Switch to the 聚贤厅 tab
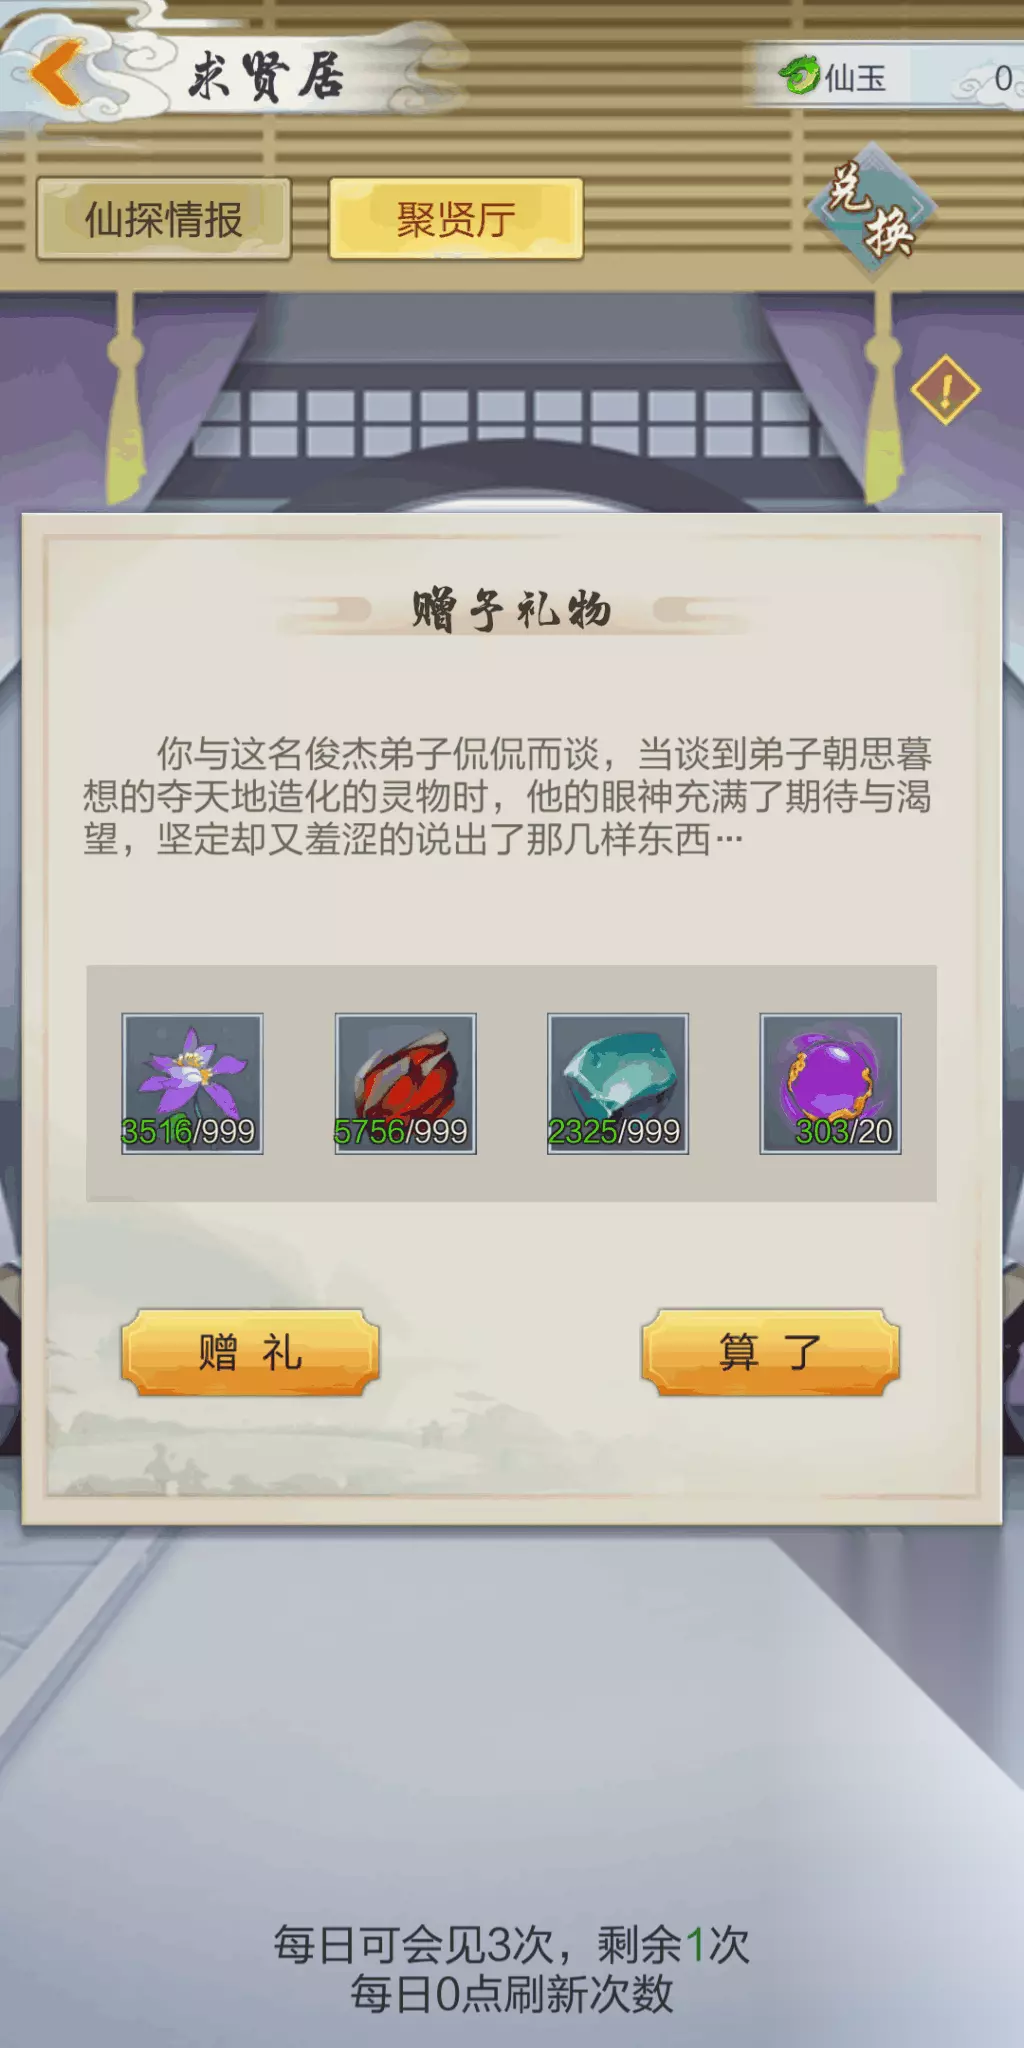The image size is (1024, 2048). tap(456, 219)
